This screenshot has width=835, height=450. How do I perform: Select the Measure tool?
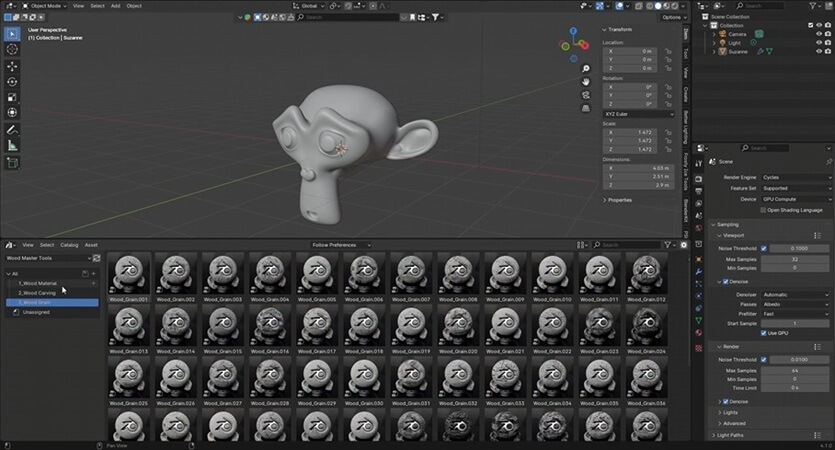pos(12,145)
